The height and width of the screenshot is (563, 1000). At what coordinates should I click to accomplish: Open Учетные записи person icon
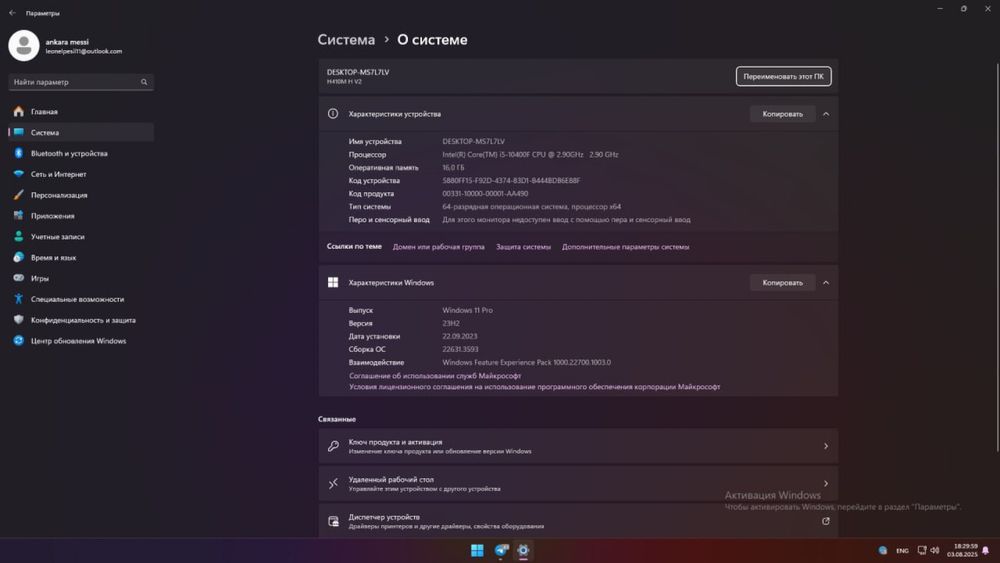(18, 237)
